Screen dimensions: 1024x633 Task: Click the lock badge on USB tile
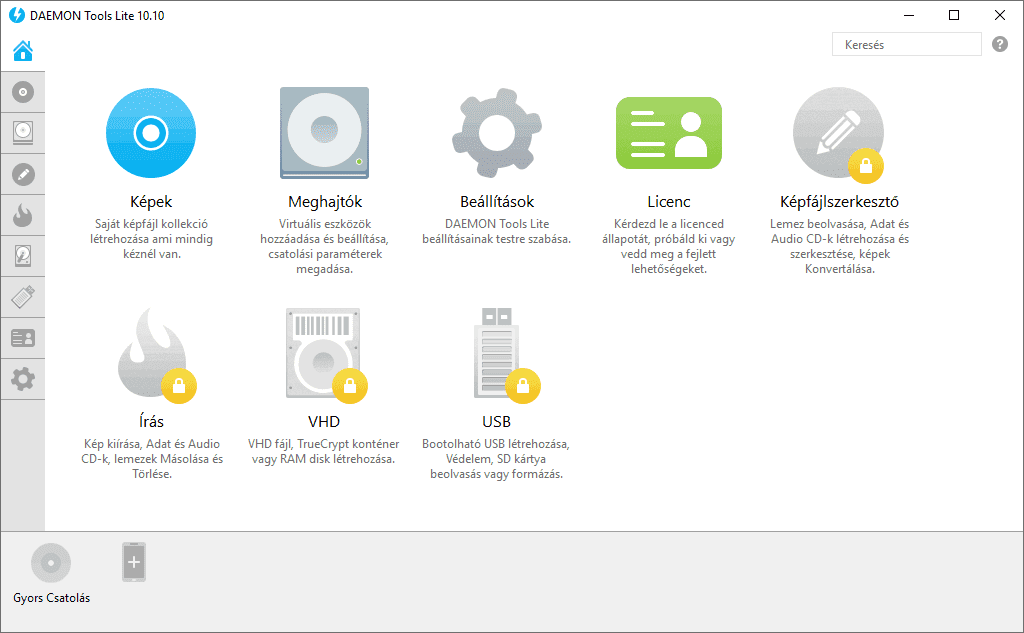click(x=522, y=386)
